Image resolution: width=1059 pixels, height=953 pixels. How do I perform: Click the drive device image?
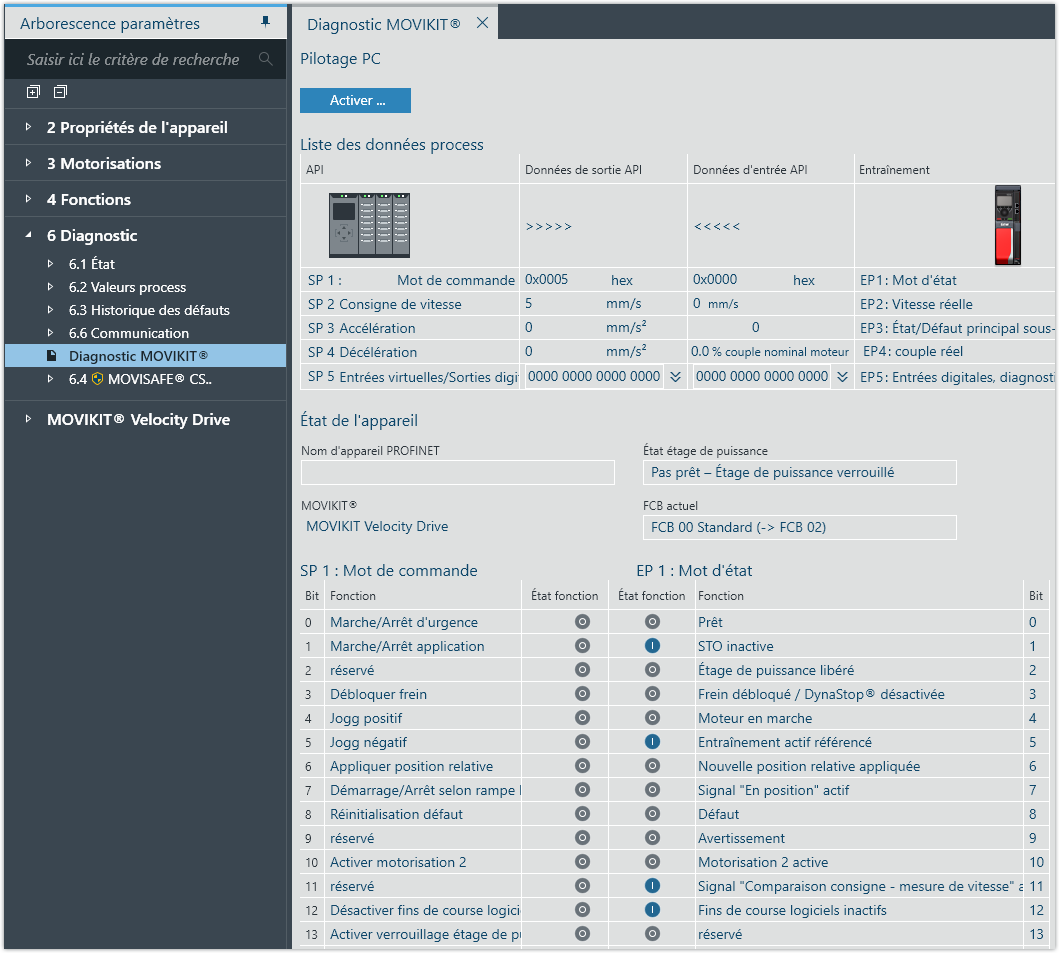click(x=1007, y=225)
